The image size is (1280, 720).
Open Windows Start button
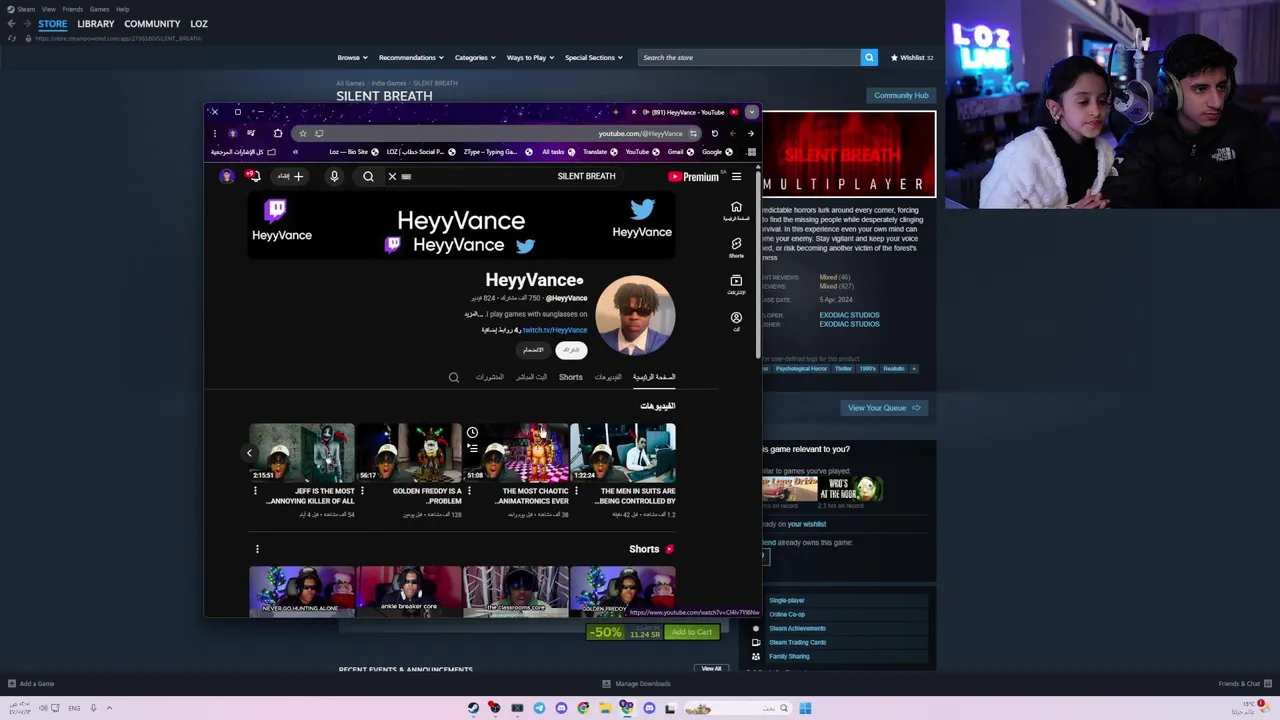click(805, 708)
